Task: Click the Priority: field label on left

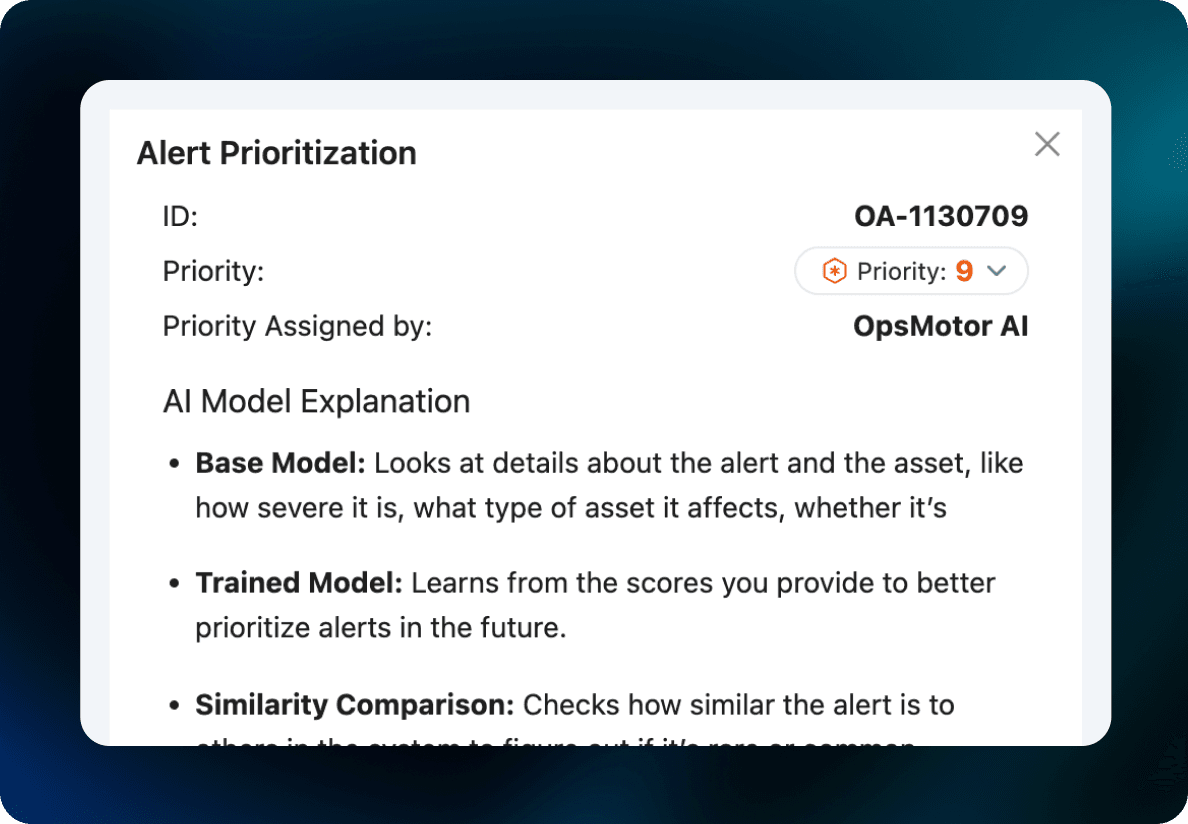Action: [214, 271]
